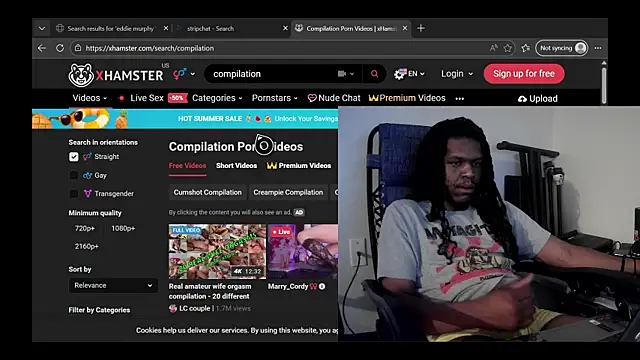Select the 2160p+ minimum quality option
Screen dimensions: 640x360
coord(87,247)
